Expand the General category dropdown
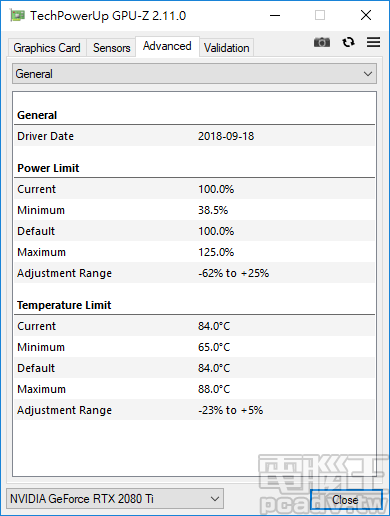The height and width of the screenshot is (516, 390). [x=194, y=74]
